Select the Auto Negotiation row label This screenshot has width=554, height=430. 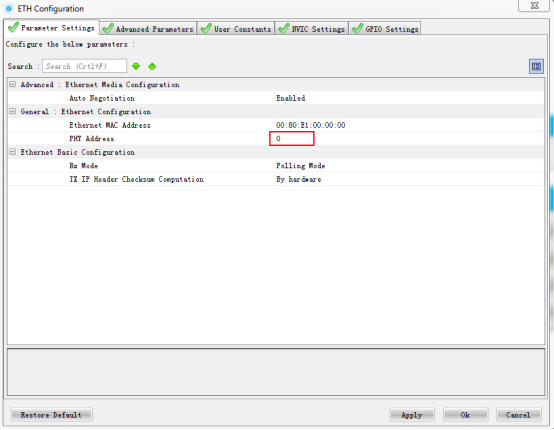point(102,98)
